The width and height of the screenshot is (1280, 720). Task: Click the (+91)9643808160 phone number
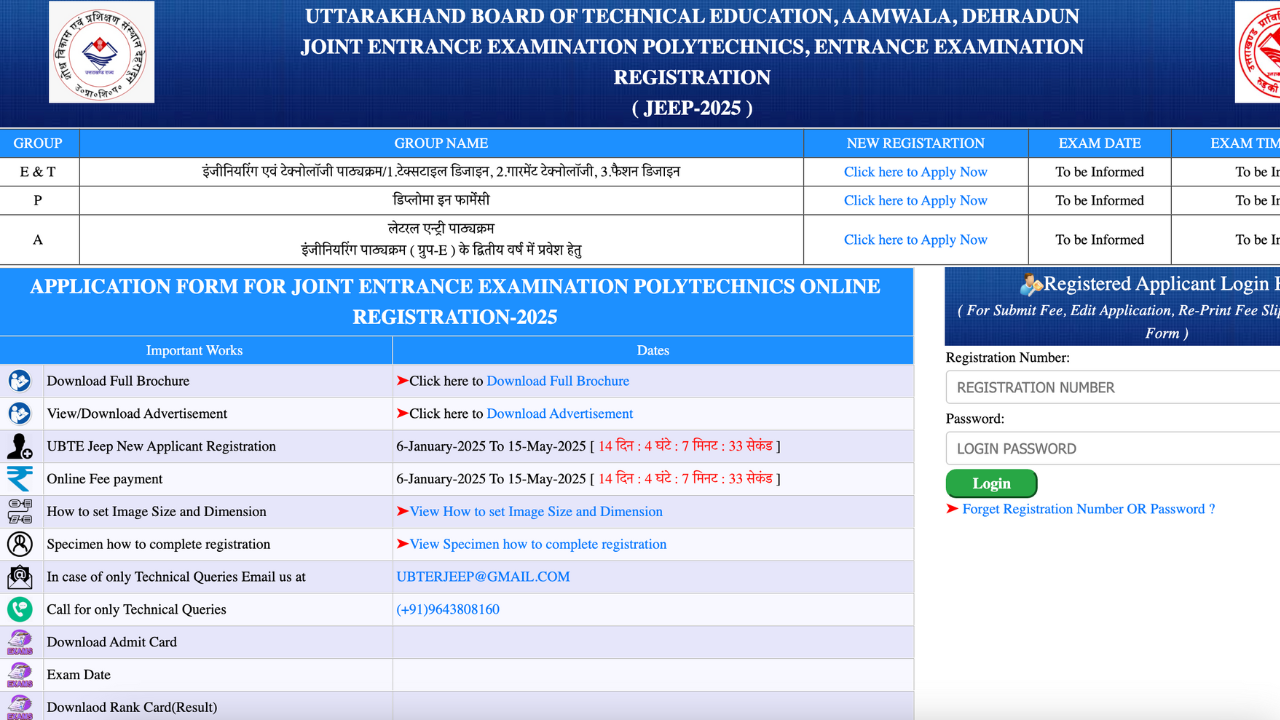coord(448,609)
